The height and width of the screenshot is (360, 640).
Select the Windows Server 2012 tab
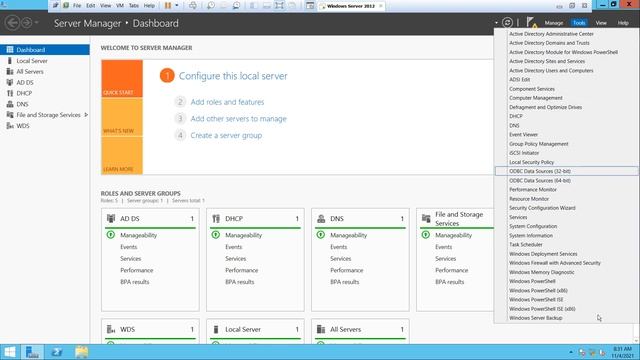click(351, 6)
